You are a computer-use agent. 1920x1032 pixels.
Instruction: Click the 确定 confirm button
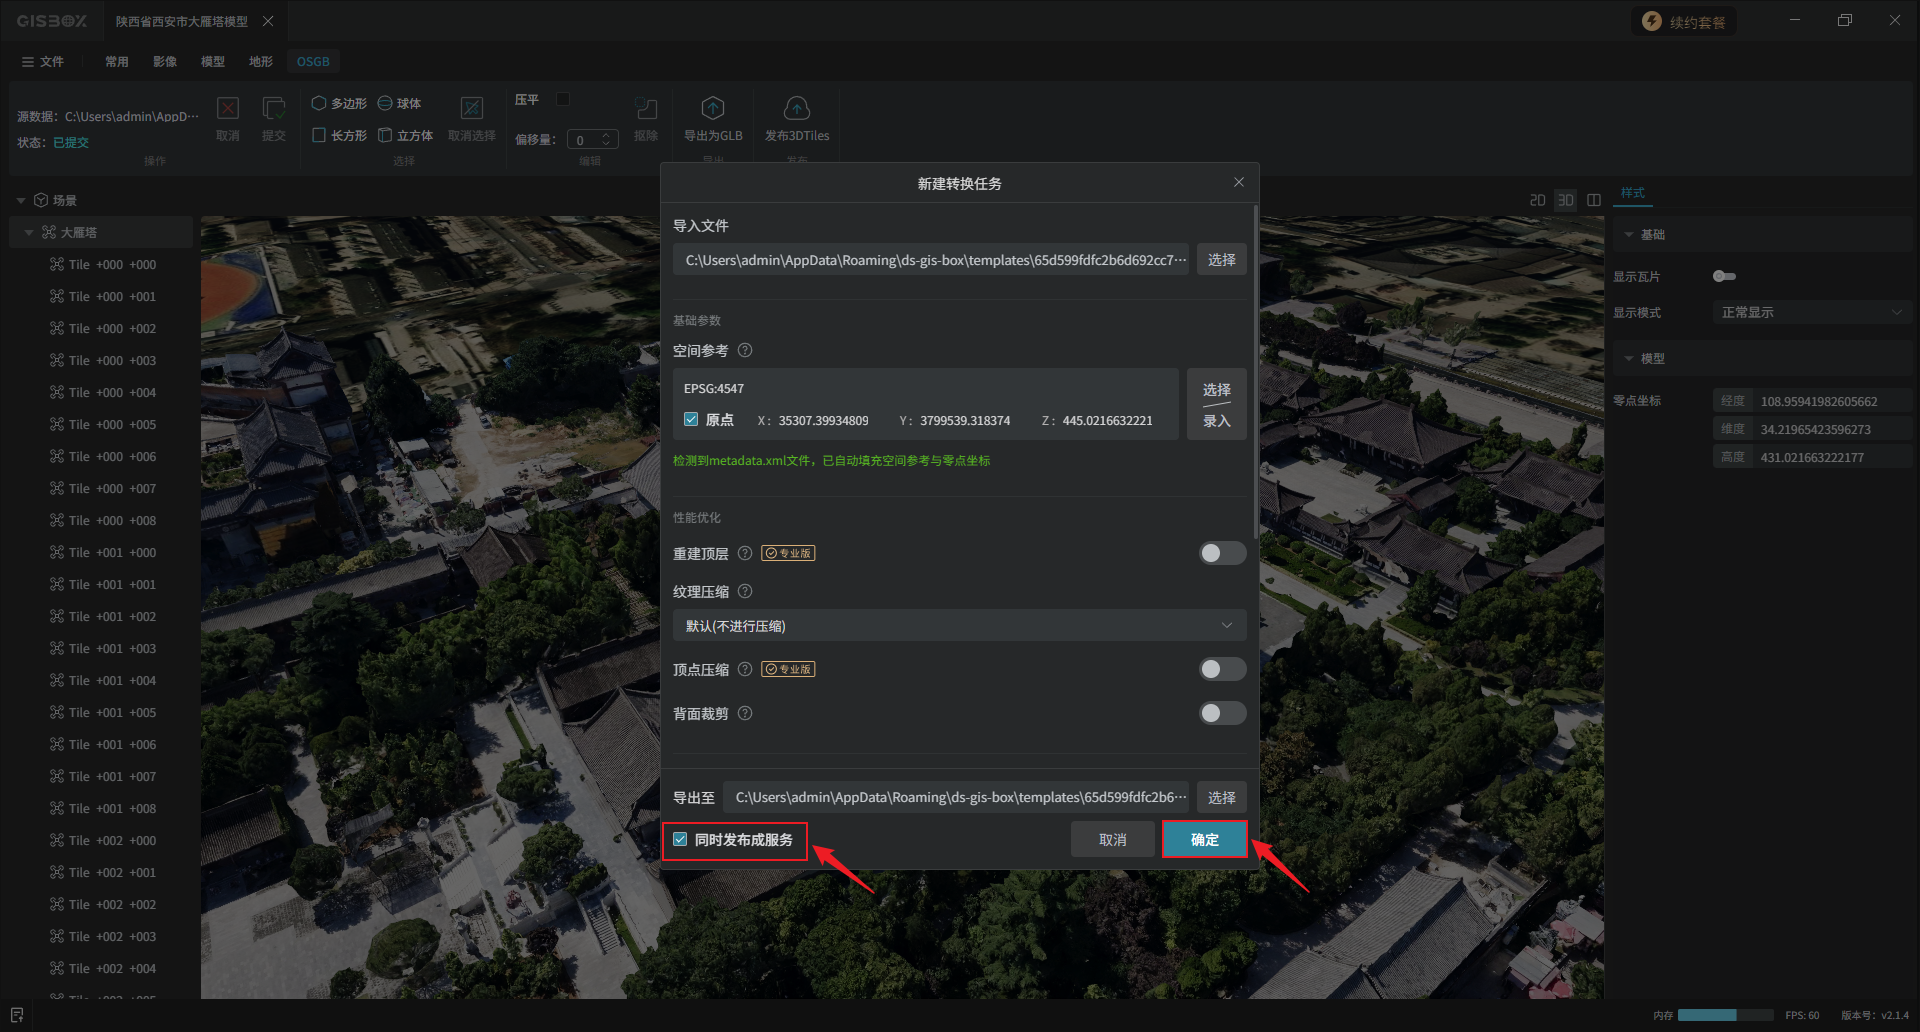click(1204, 840)
